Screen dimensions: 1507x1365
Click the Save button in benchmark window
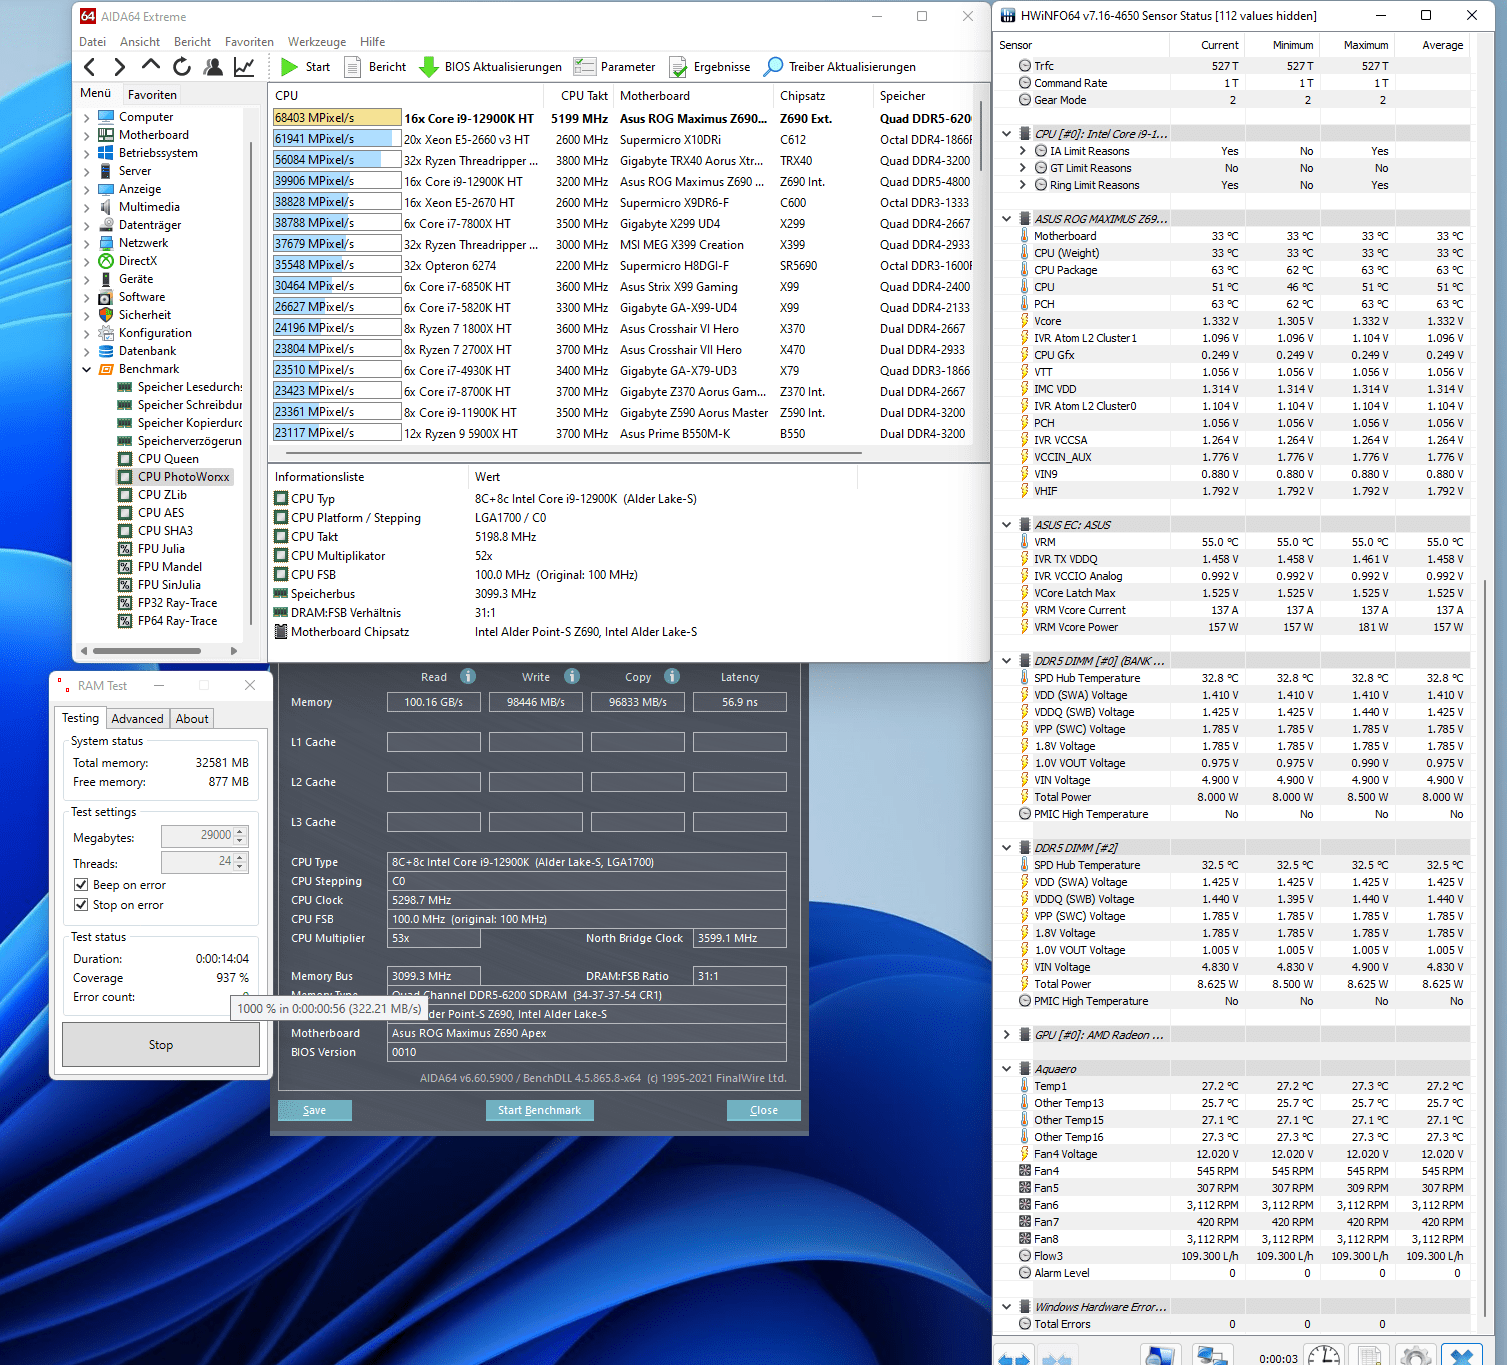pyautogui.click(x=314, y=1110)
